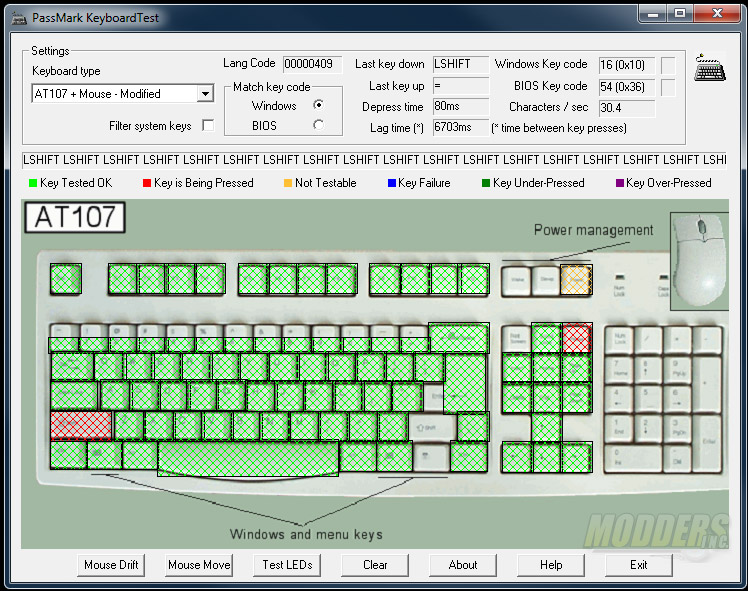Click the PassMark title bar app icon
This screenshot has width=748, height=591.
[x=19, y=18]
